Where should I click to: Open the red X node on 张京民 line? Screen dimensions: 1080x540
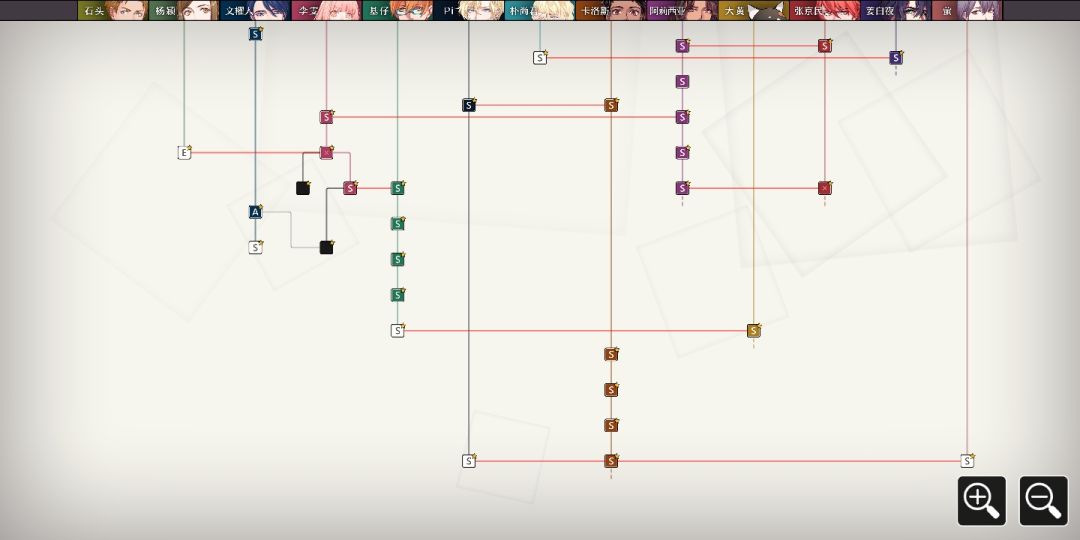click(x=824, y=188)
